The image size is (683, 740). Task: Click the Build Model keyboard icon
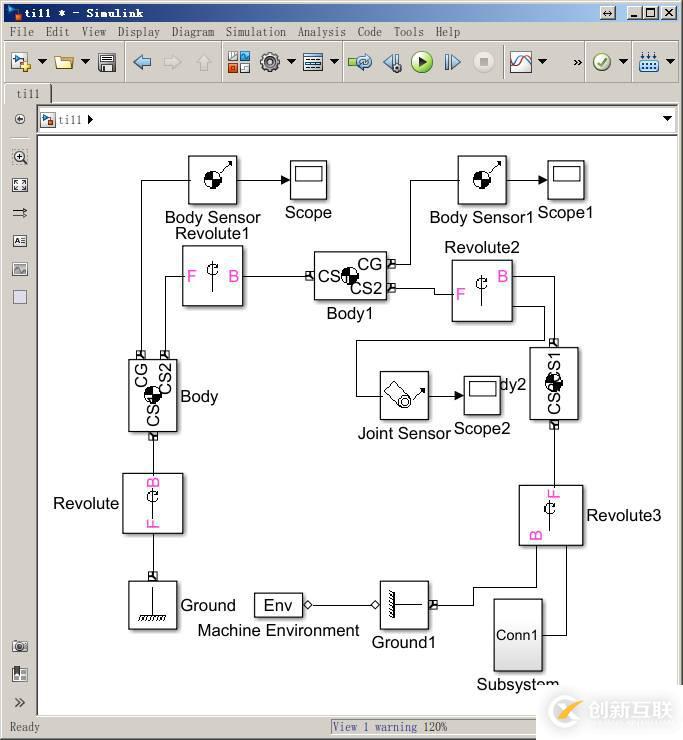tap(649, 62)
